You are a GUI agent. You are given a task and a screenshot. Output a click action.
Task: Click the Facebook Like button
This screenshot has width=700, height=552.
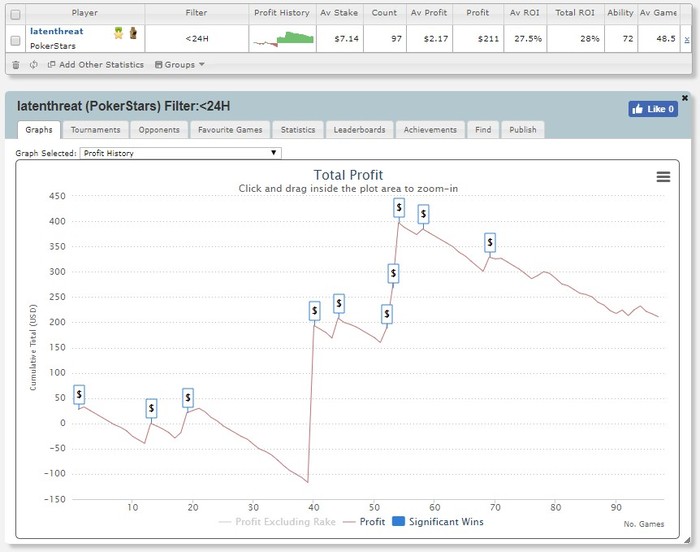(x=653, y=109)
